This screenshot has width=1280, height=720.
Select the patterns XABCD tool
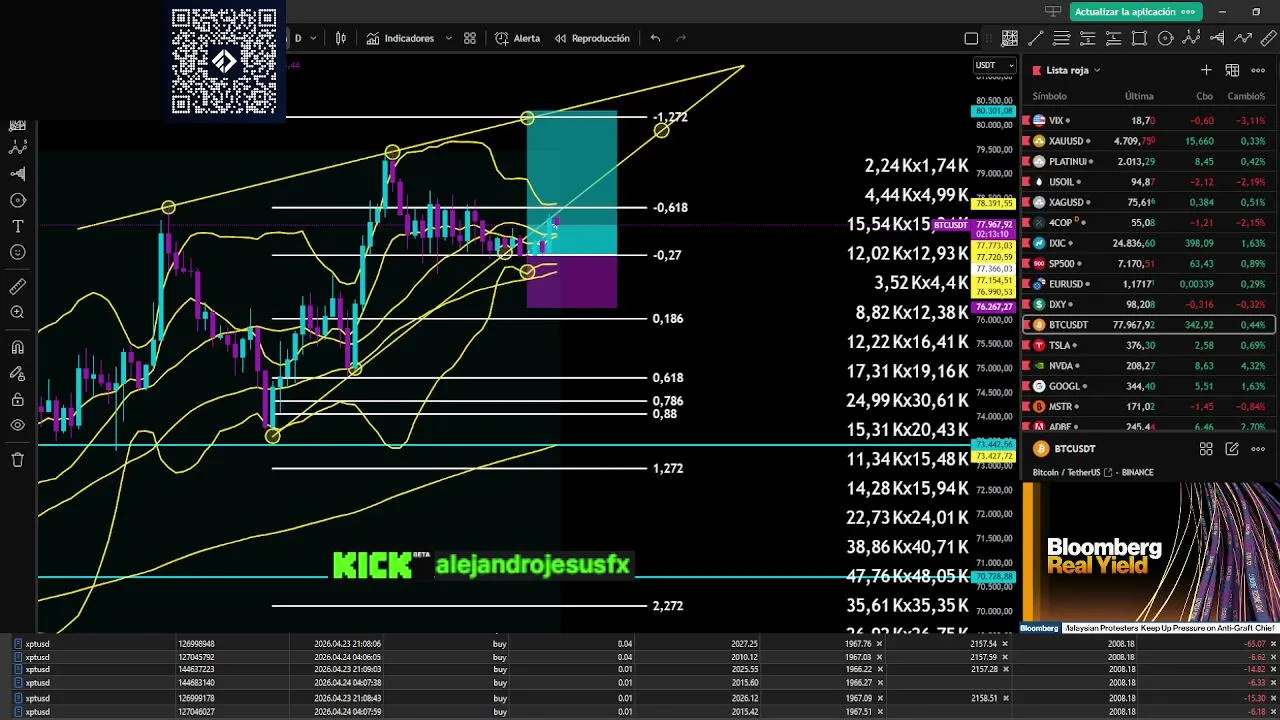pyautogui.click(x=17, y=147)
